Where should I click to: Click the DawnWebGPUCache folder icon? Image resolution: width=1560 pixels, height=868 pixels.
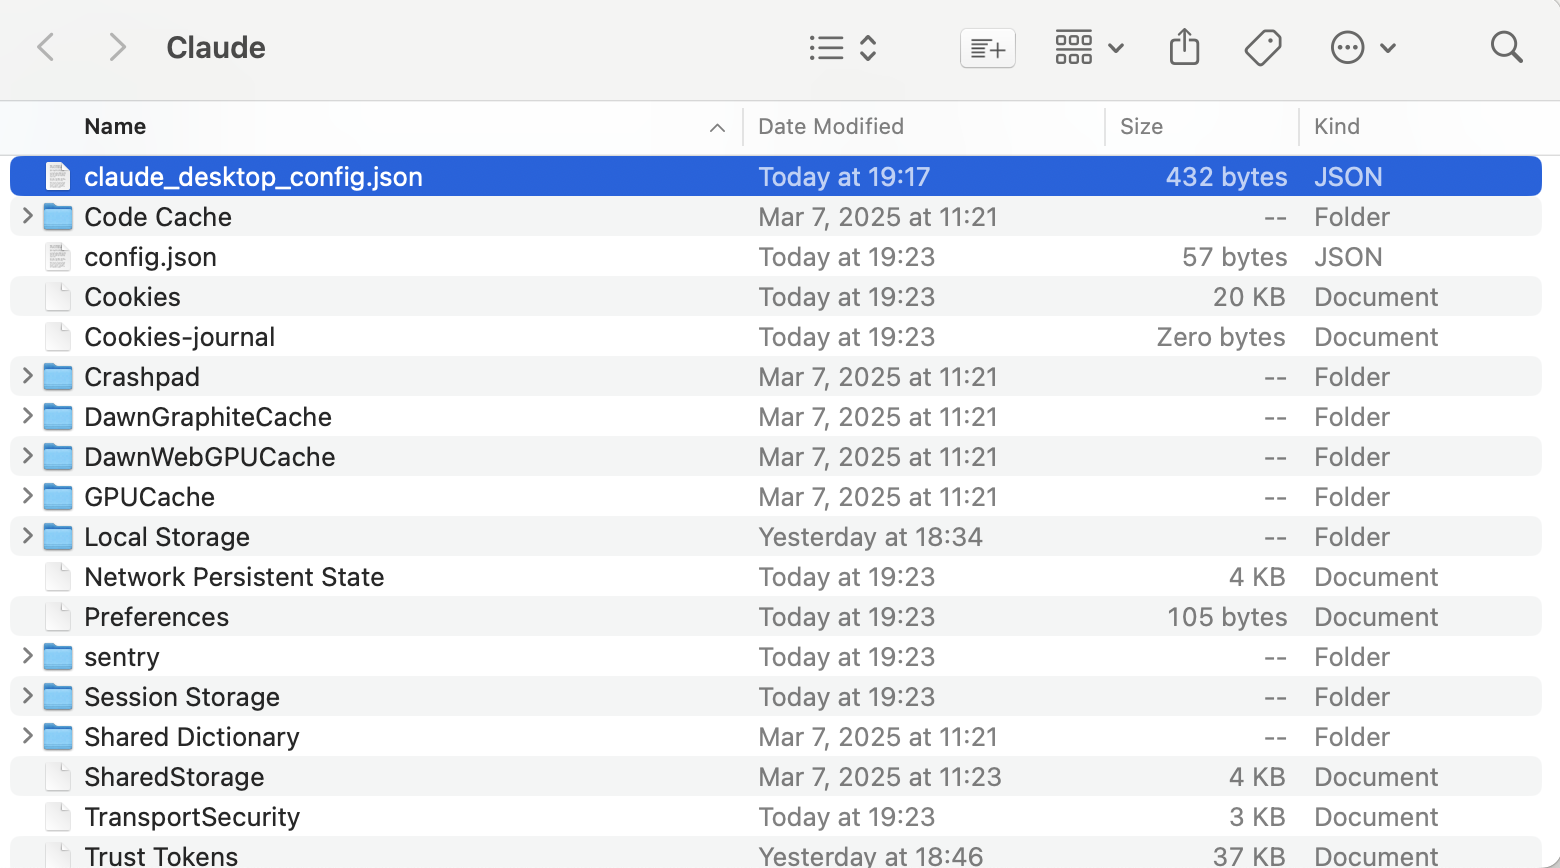(x=58, y=457)
